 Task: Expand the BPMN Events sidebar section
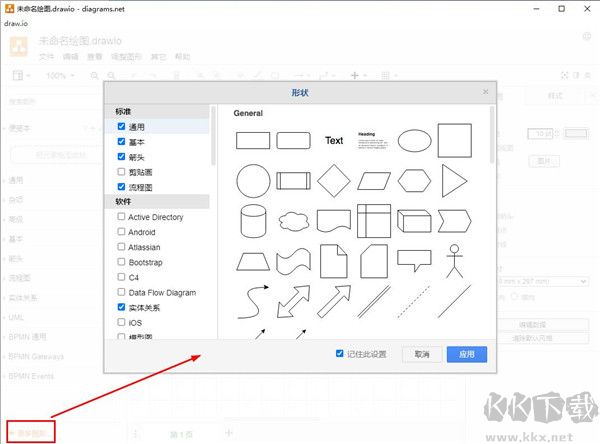click(31, 376)
